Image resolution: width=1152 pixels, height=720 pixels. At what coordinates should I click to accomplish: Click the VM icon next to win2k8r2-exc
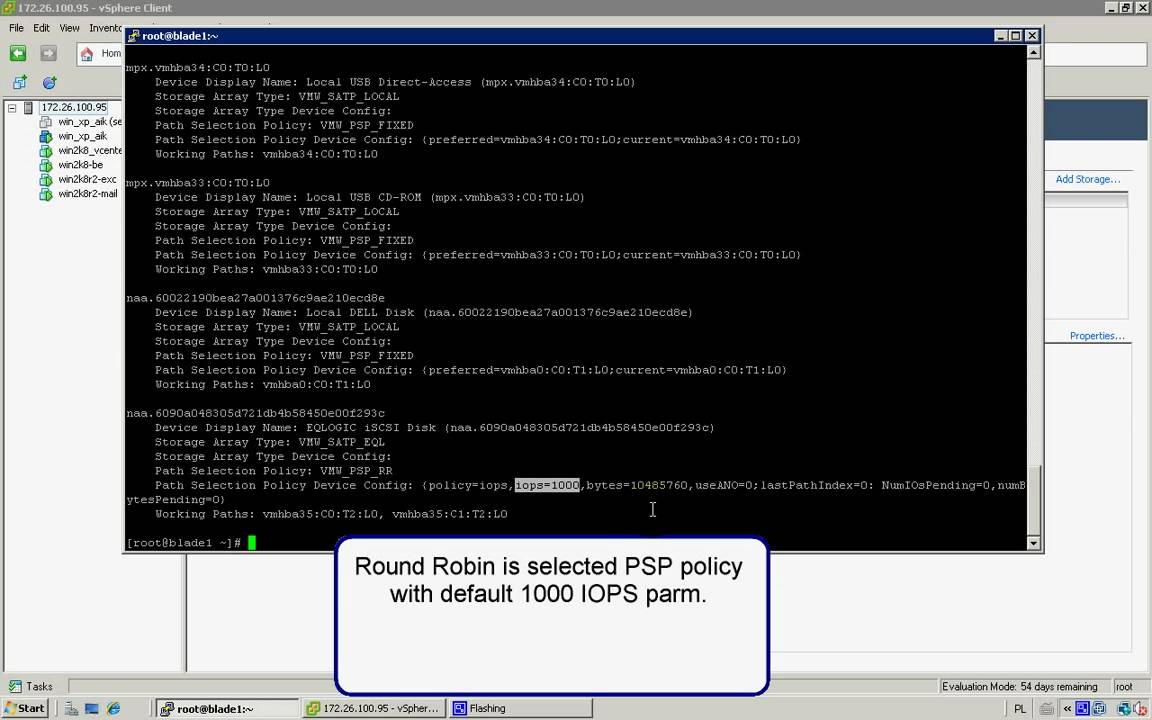46,179
